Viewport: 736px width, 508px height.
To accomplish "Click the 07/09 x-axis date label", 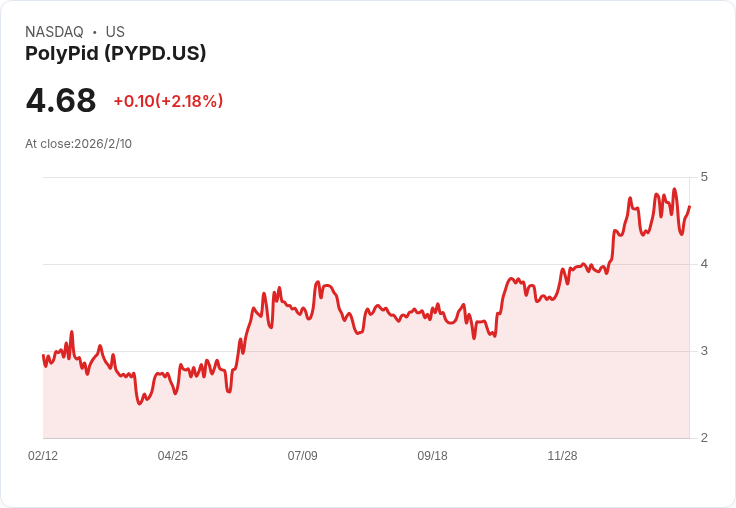I will point(303,456).
